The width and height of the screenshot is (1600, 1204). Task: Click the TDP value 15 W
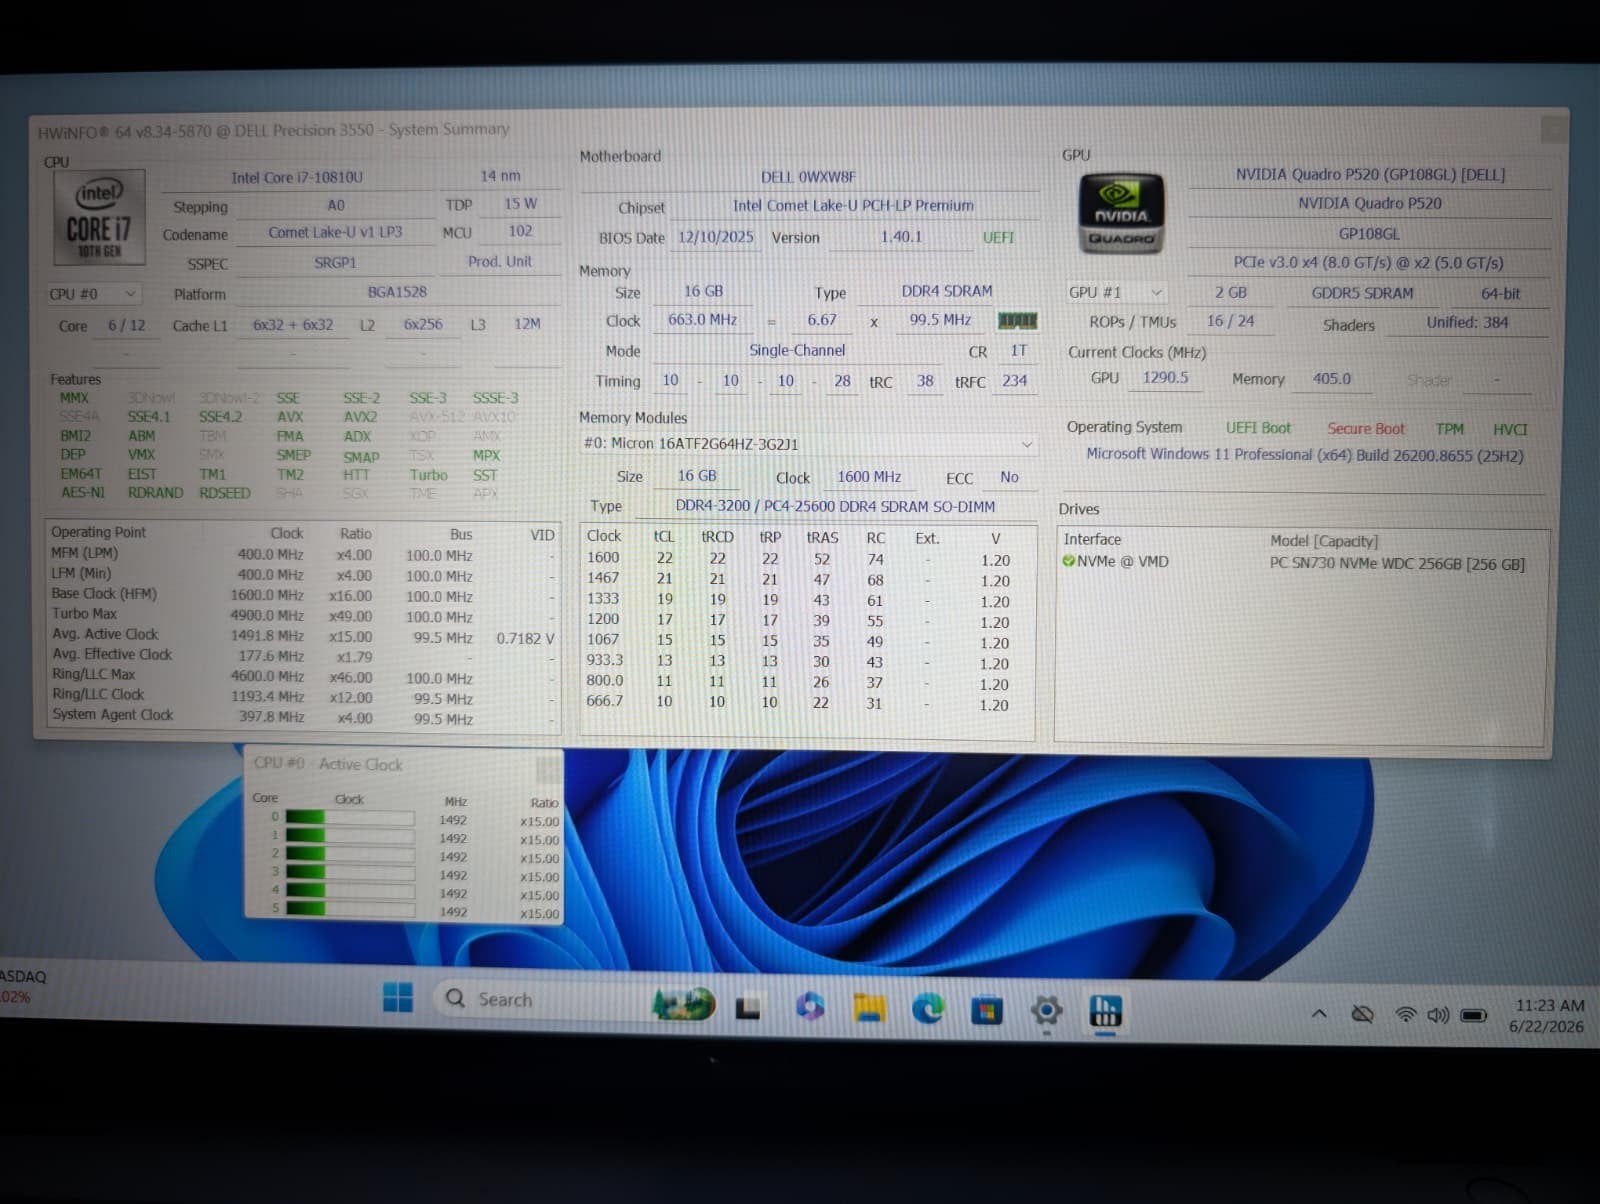pos(520,203)
